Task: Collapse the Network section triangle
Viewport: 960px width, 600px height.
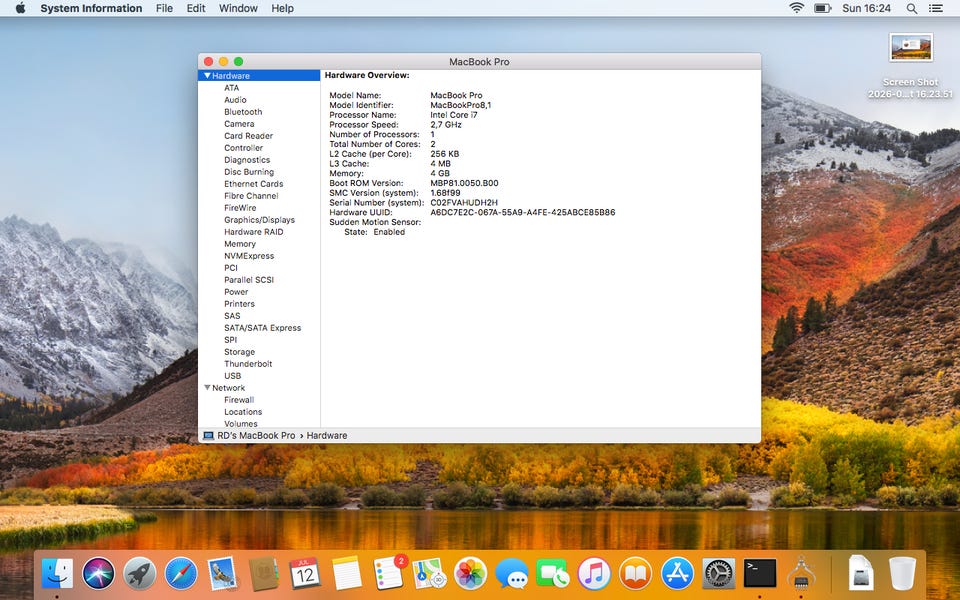Action: pyautogui.click(x=208, y=388)
